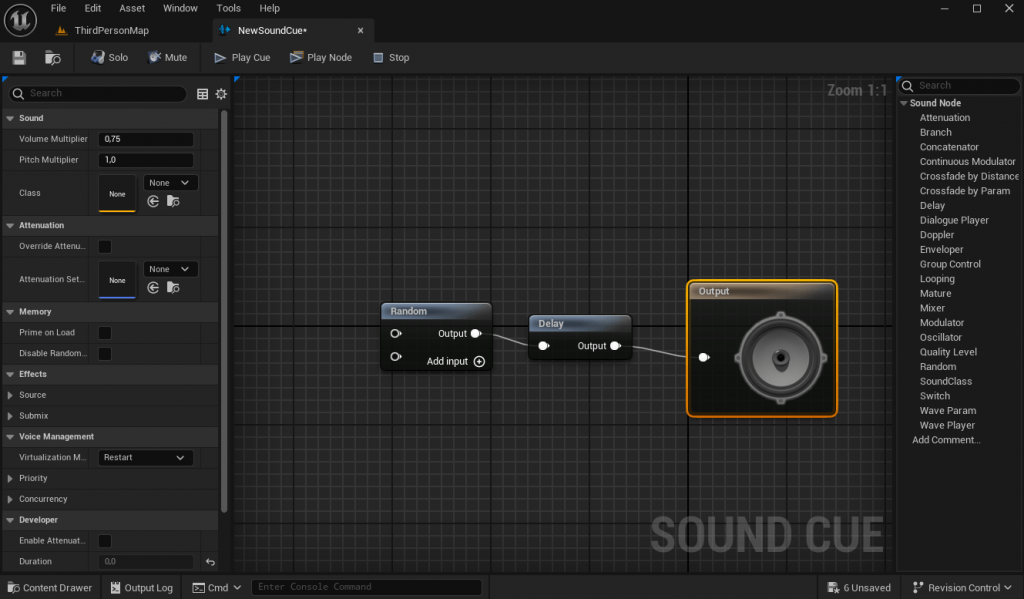The width and height of the screenshot is (1024, 599).
Task: Open the details view settings gear icon
Action: (220, 93)
